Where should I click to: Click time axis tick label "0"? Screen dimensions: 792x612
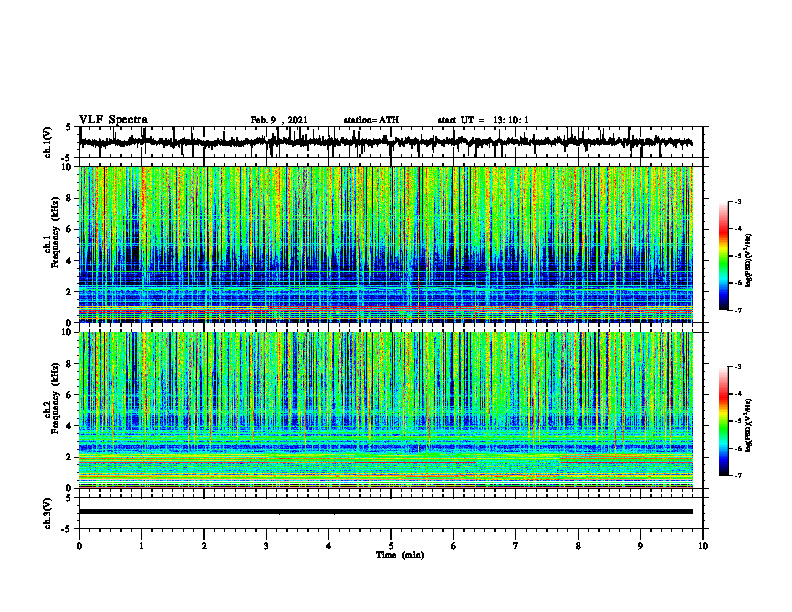tap(79, 546)
